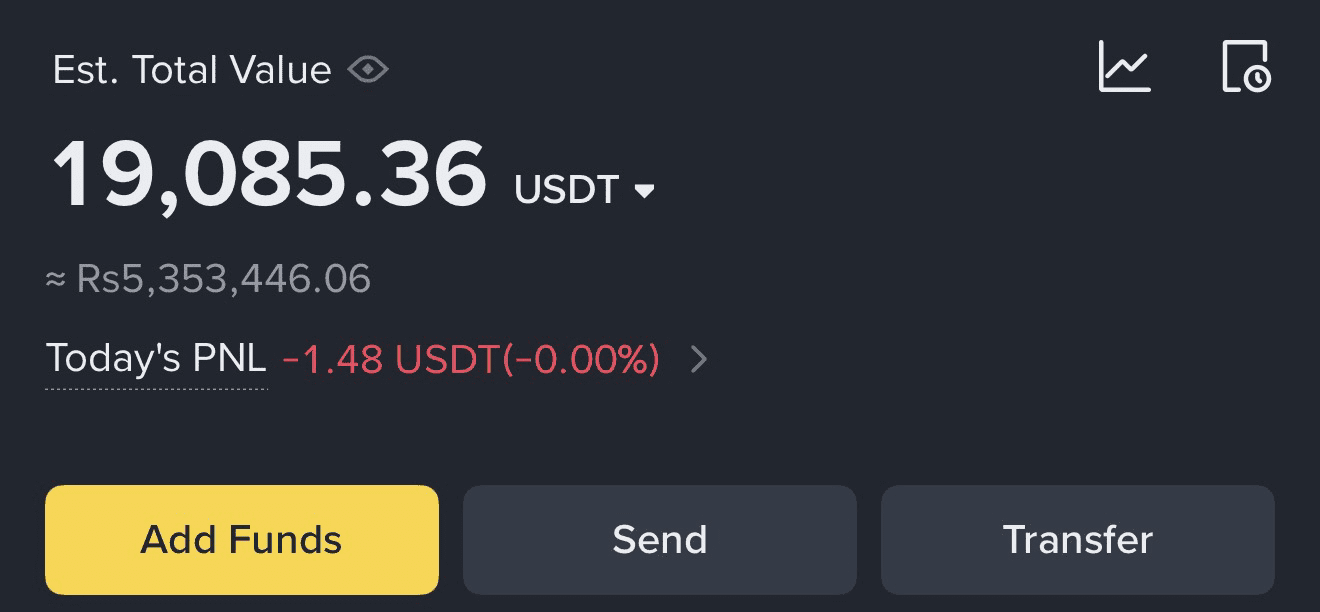Click the Est. Total Value heading
This screenshot has height=612, width=1320.
click(191, 70)
